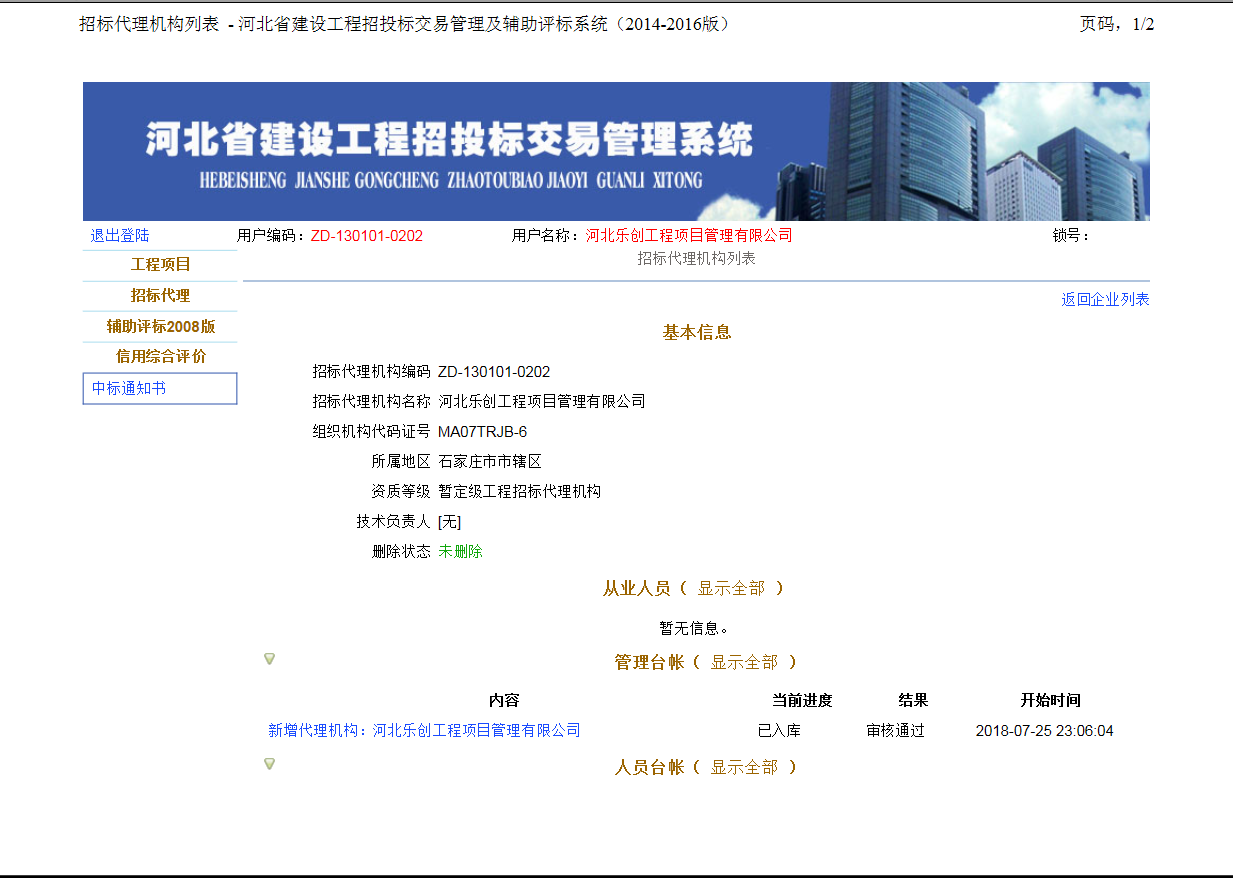
Task: Open the 工程项目 menu item
Action: pos(160,265)
